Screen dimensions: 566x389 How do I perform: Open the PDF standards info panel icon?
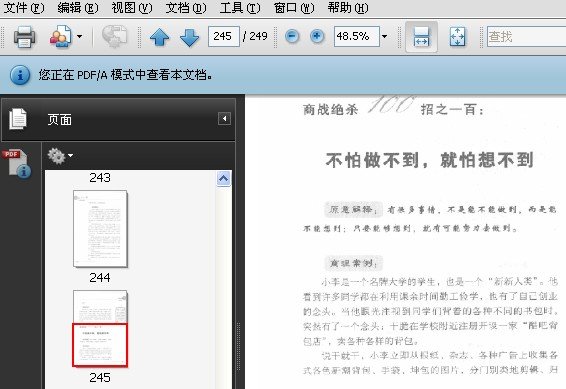click(17, 163)
